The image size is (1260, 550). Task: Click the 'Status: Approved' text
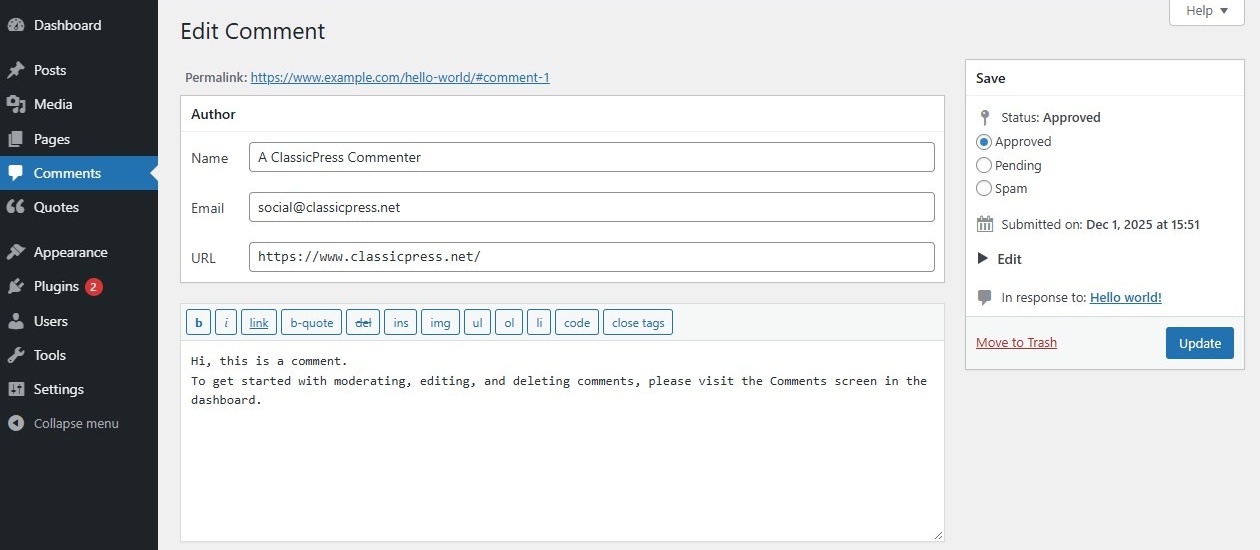click(x=1050, y=117)
